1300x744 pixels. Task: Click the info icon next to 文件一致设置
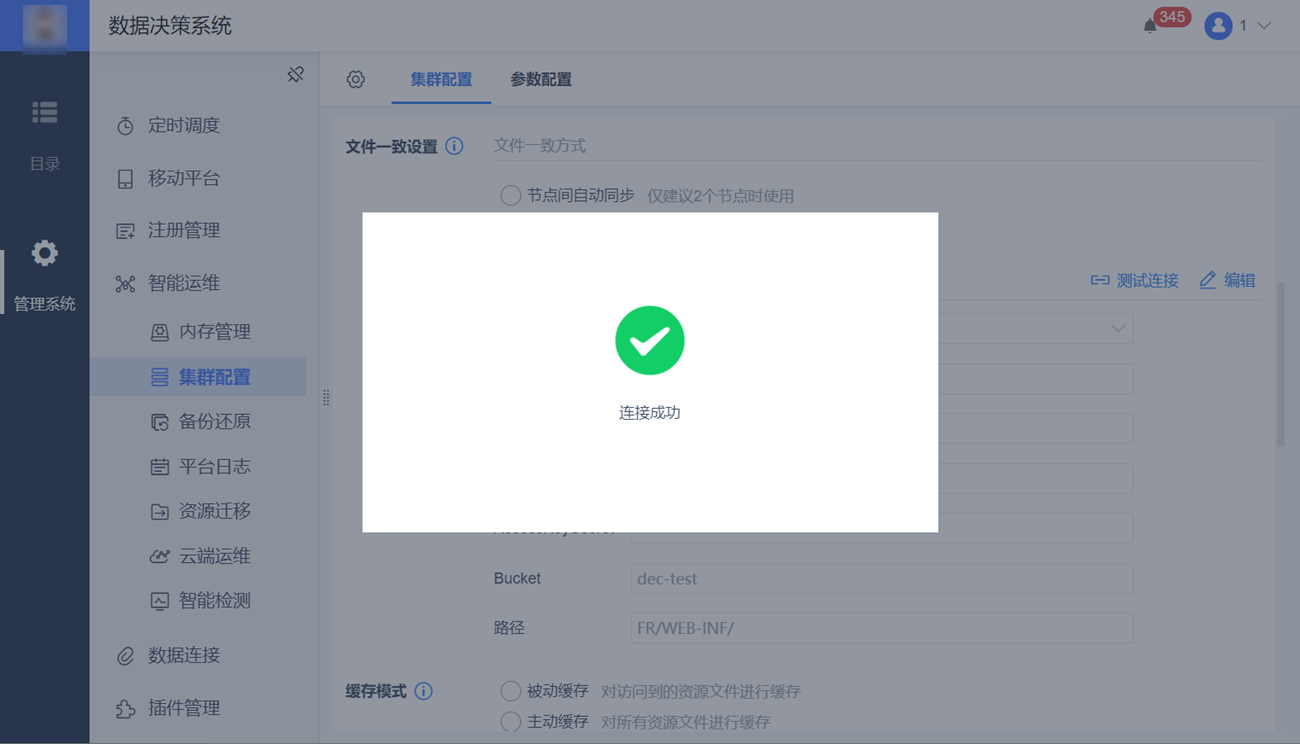(454, 146)
